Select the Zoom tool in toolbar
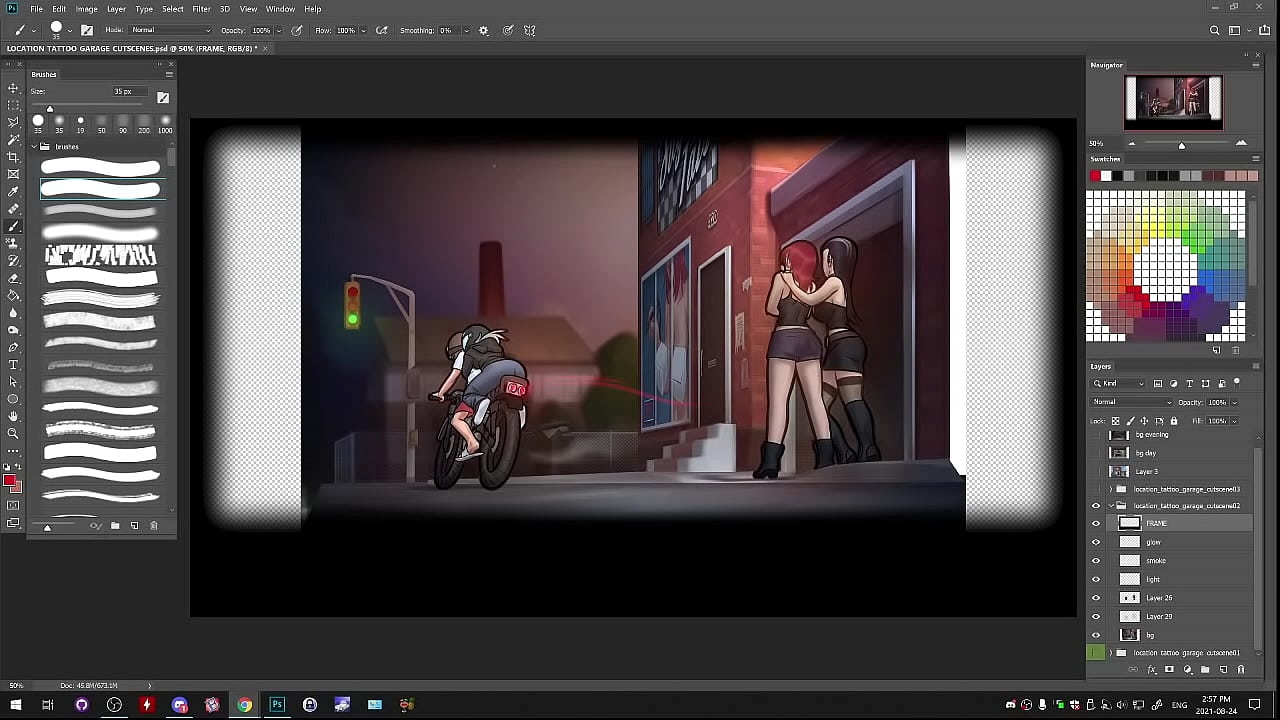1280x720 pixels. coord(13,433)
